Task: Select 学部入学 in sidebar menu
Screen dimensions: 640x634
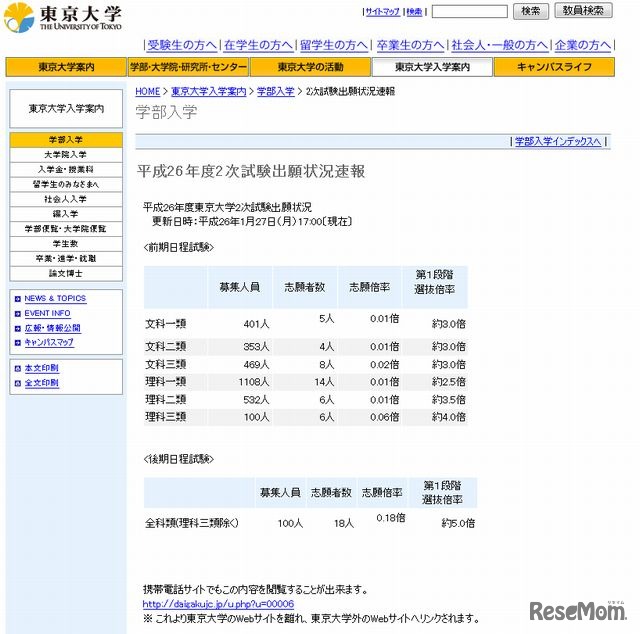Action: coord(66,140)
